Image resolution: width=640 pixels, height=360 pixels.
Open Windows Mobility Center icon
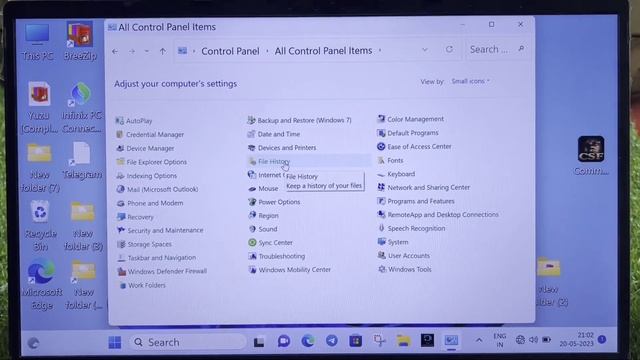252,270
